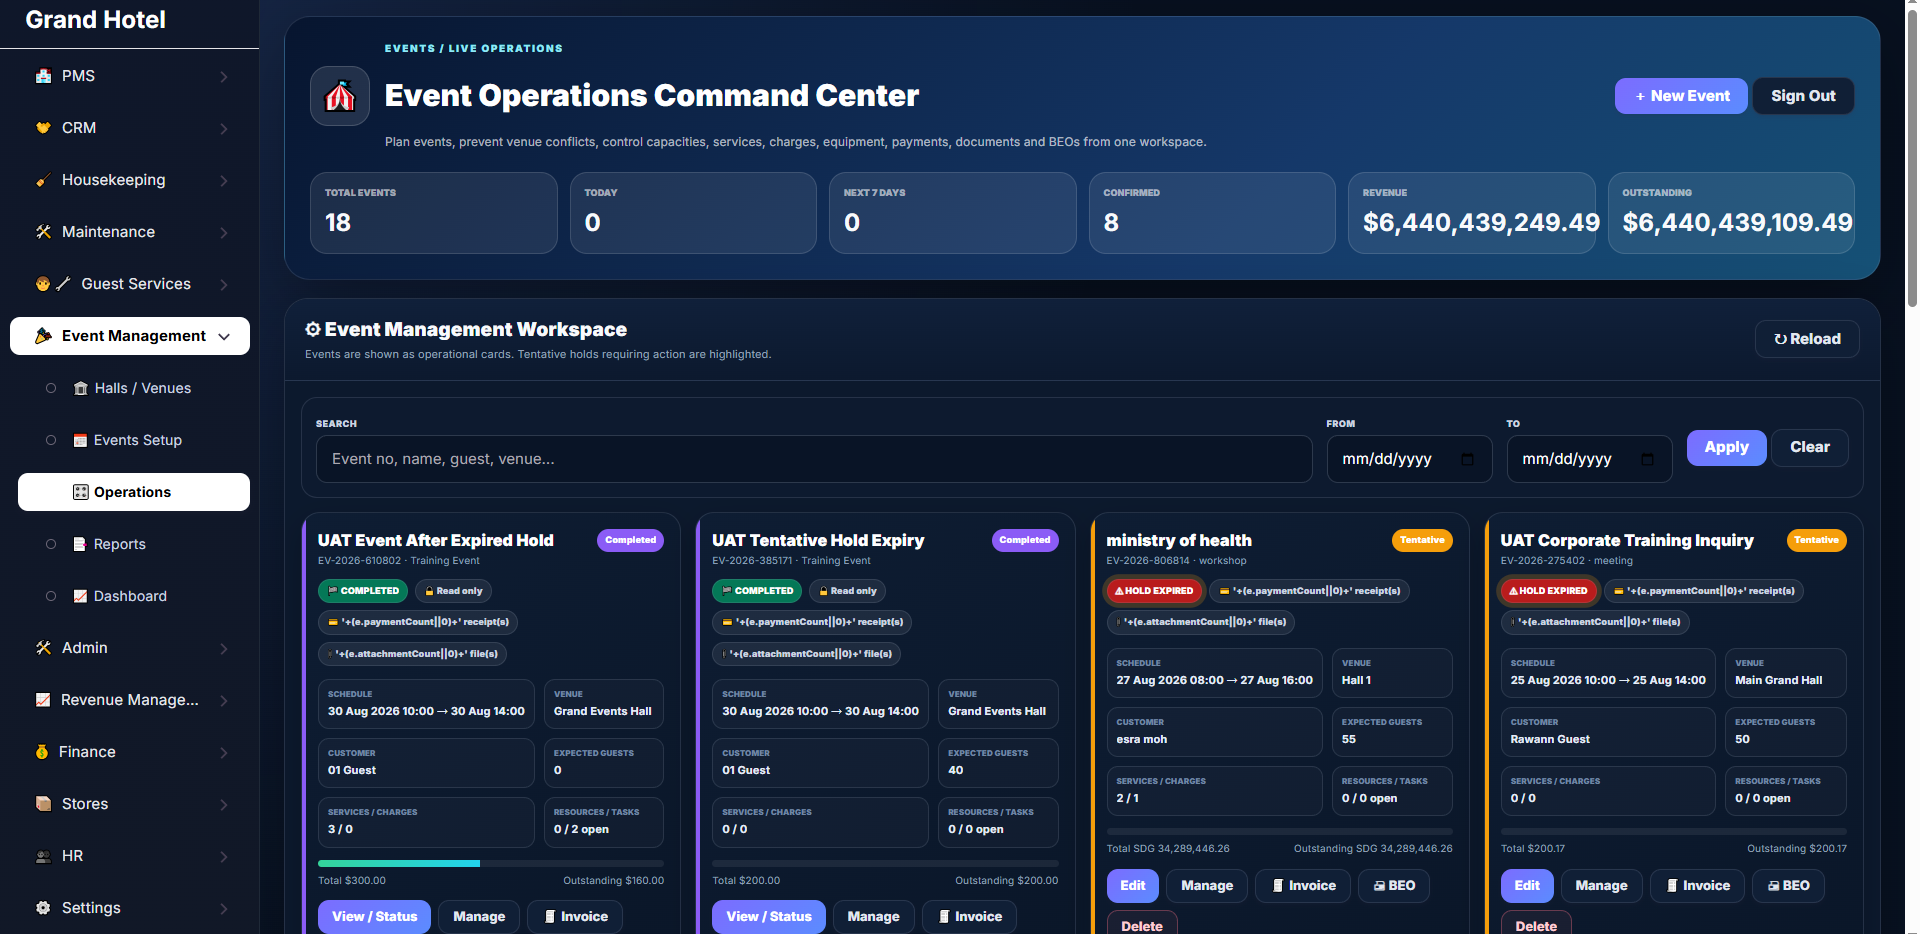Open the HR sidebar menu
This screenshot has width=1920, height=934.
point(130,856)
